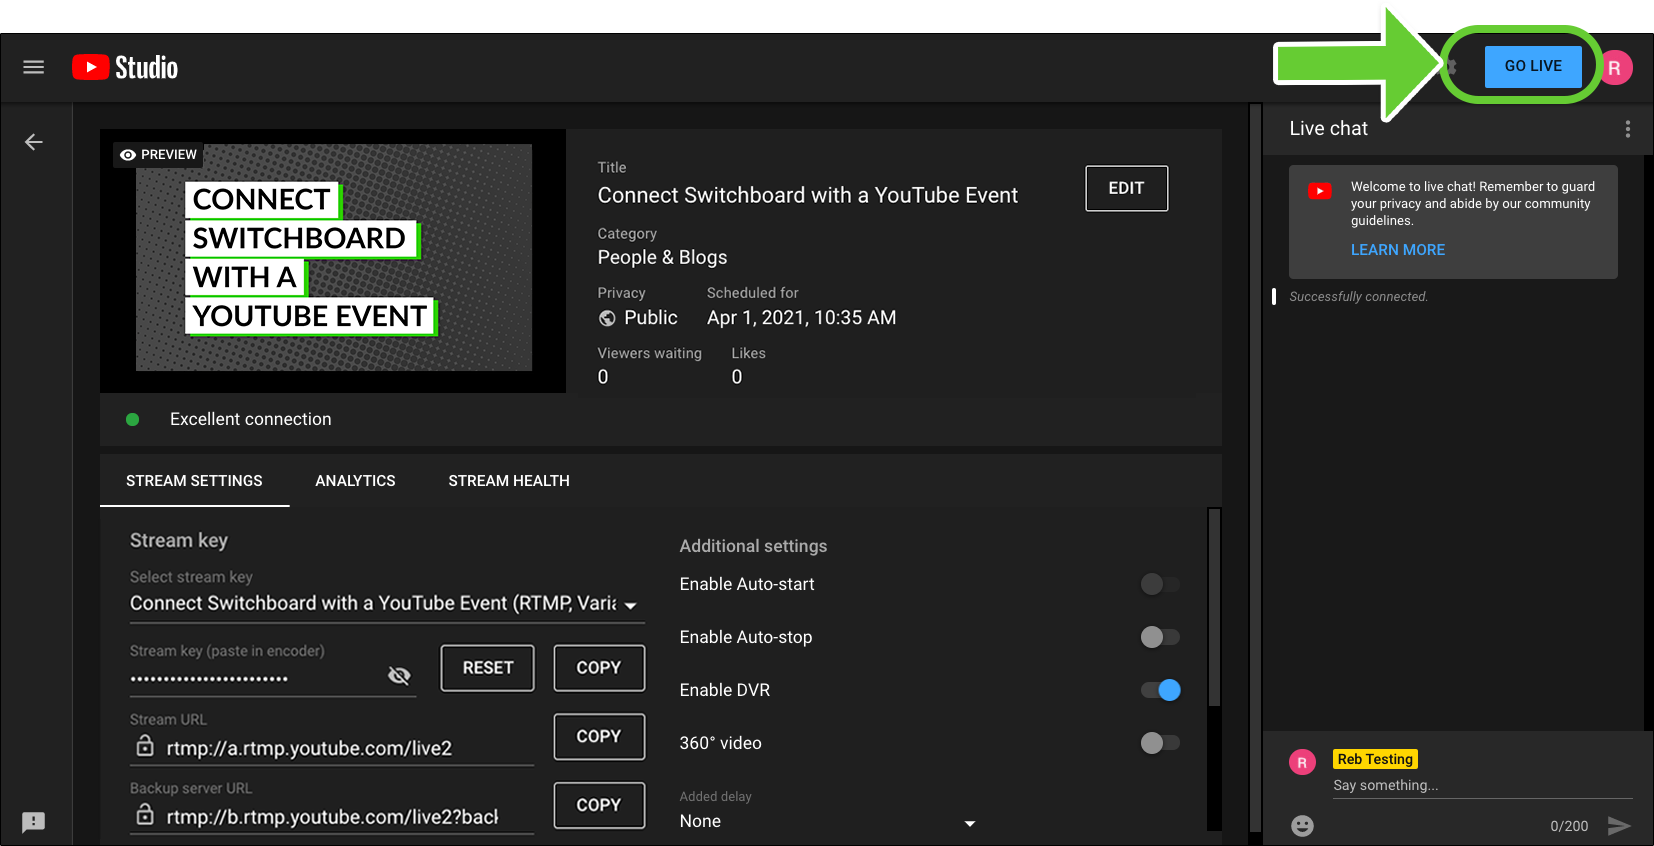
Task: Click the backup rtmp://b.rtmp.youtube.com URL text
Action: pos(332,817)
